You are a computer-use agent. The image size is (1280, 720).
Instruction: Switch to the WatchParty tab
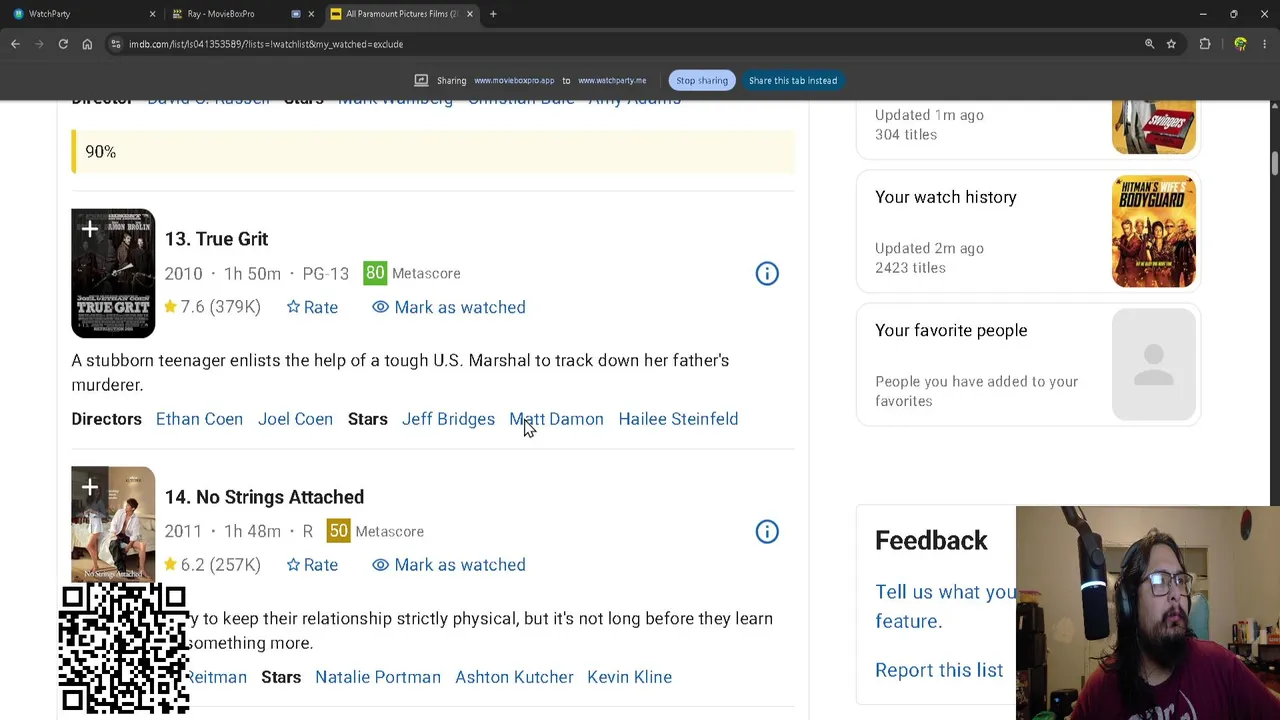tap(80, 14)
